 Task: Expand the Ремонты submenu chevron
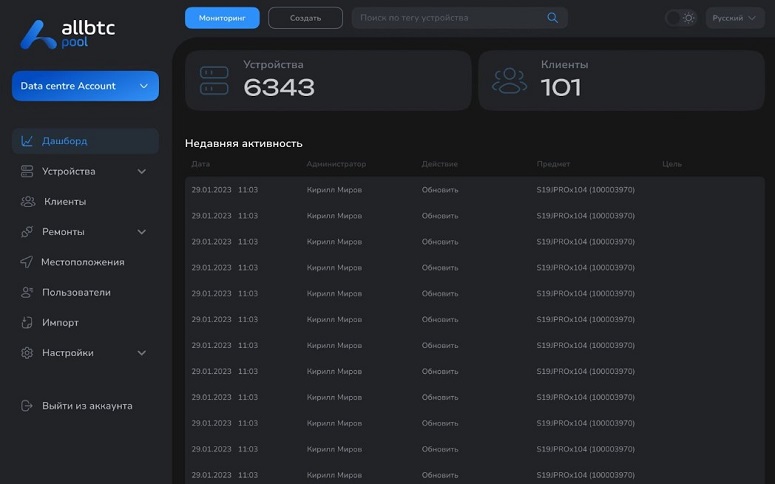tap(142, 232)
